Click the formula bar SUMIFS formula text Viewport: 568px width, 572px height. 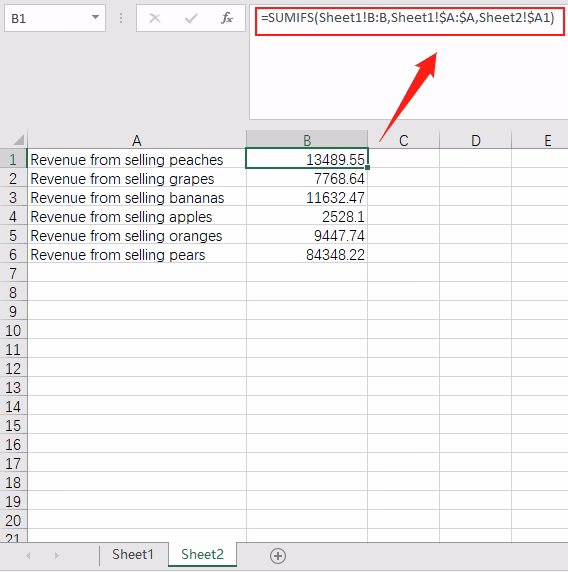point(407,18)
